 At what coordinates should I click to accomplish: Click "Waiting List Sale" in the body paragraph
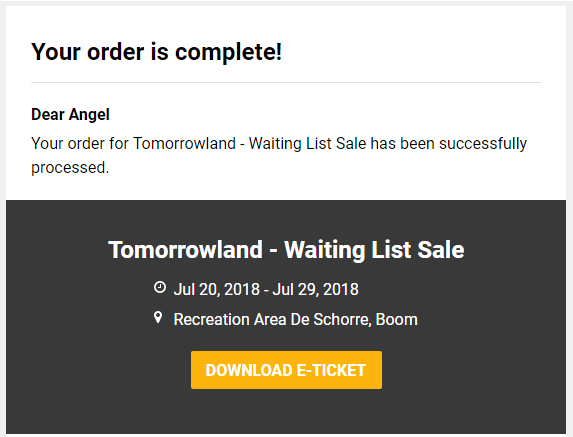click(x=307, y=143)
